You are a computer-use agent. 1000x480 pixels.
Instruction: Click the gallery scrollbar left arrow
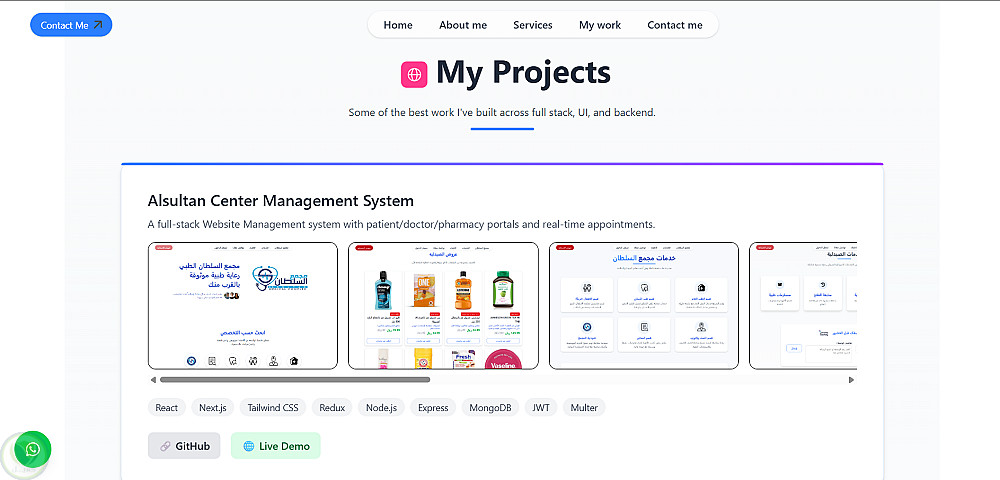click(153, 380)
